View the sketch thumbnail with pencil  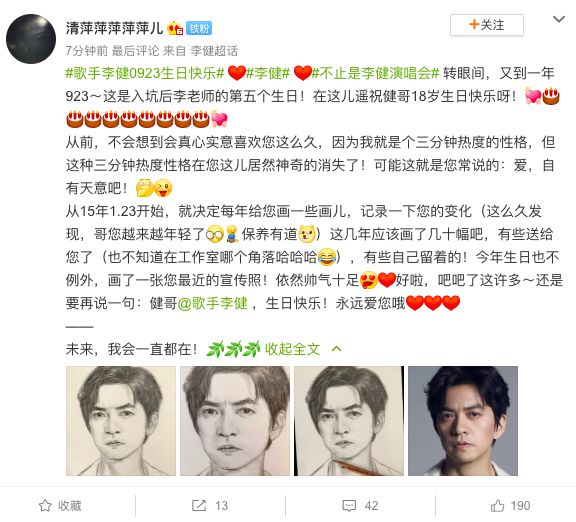pos(349,421)
